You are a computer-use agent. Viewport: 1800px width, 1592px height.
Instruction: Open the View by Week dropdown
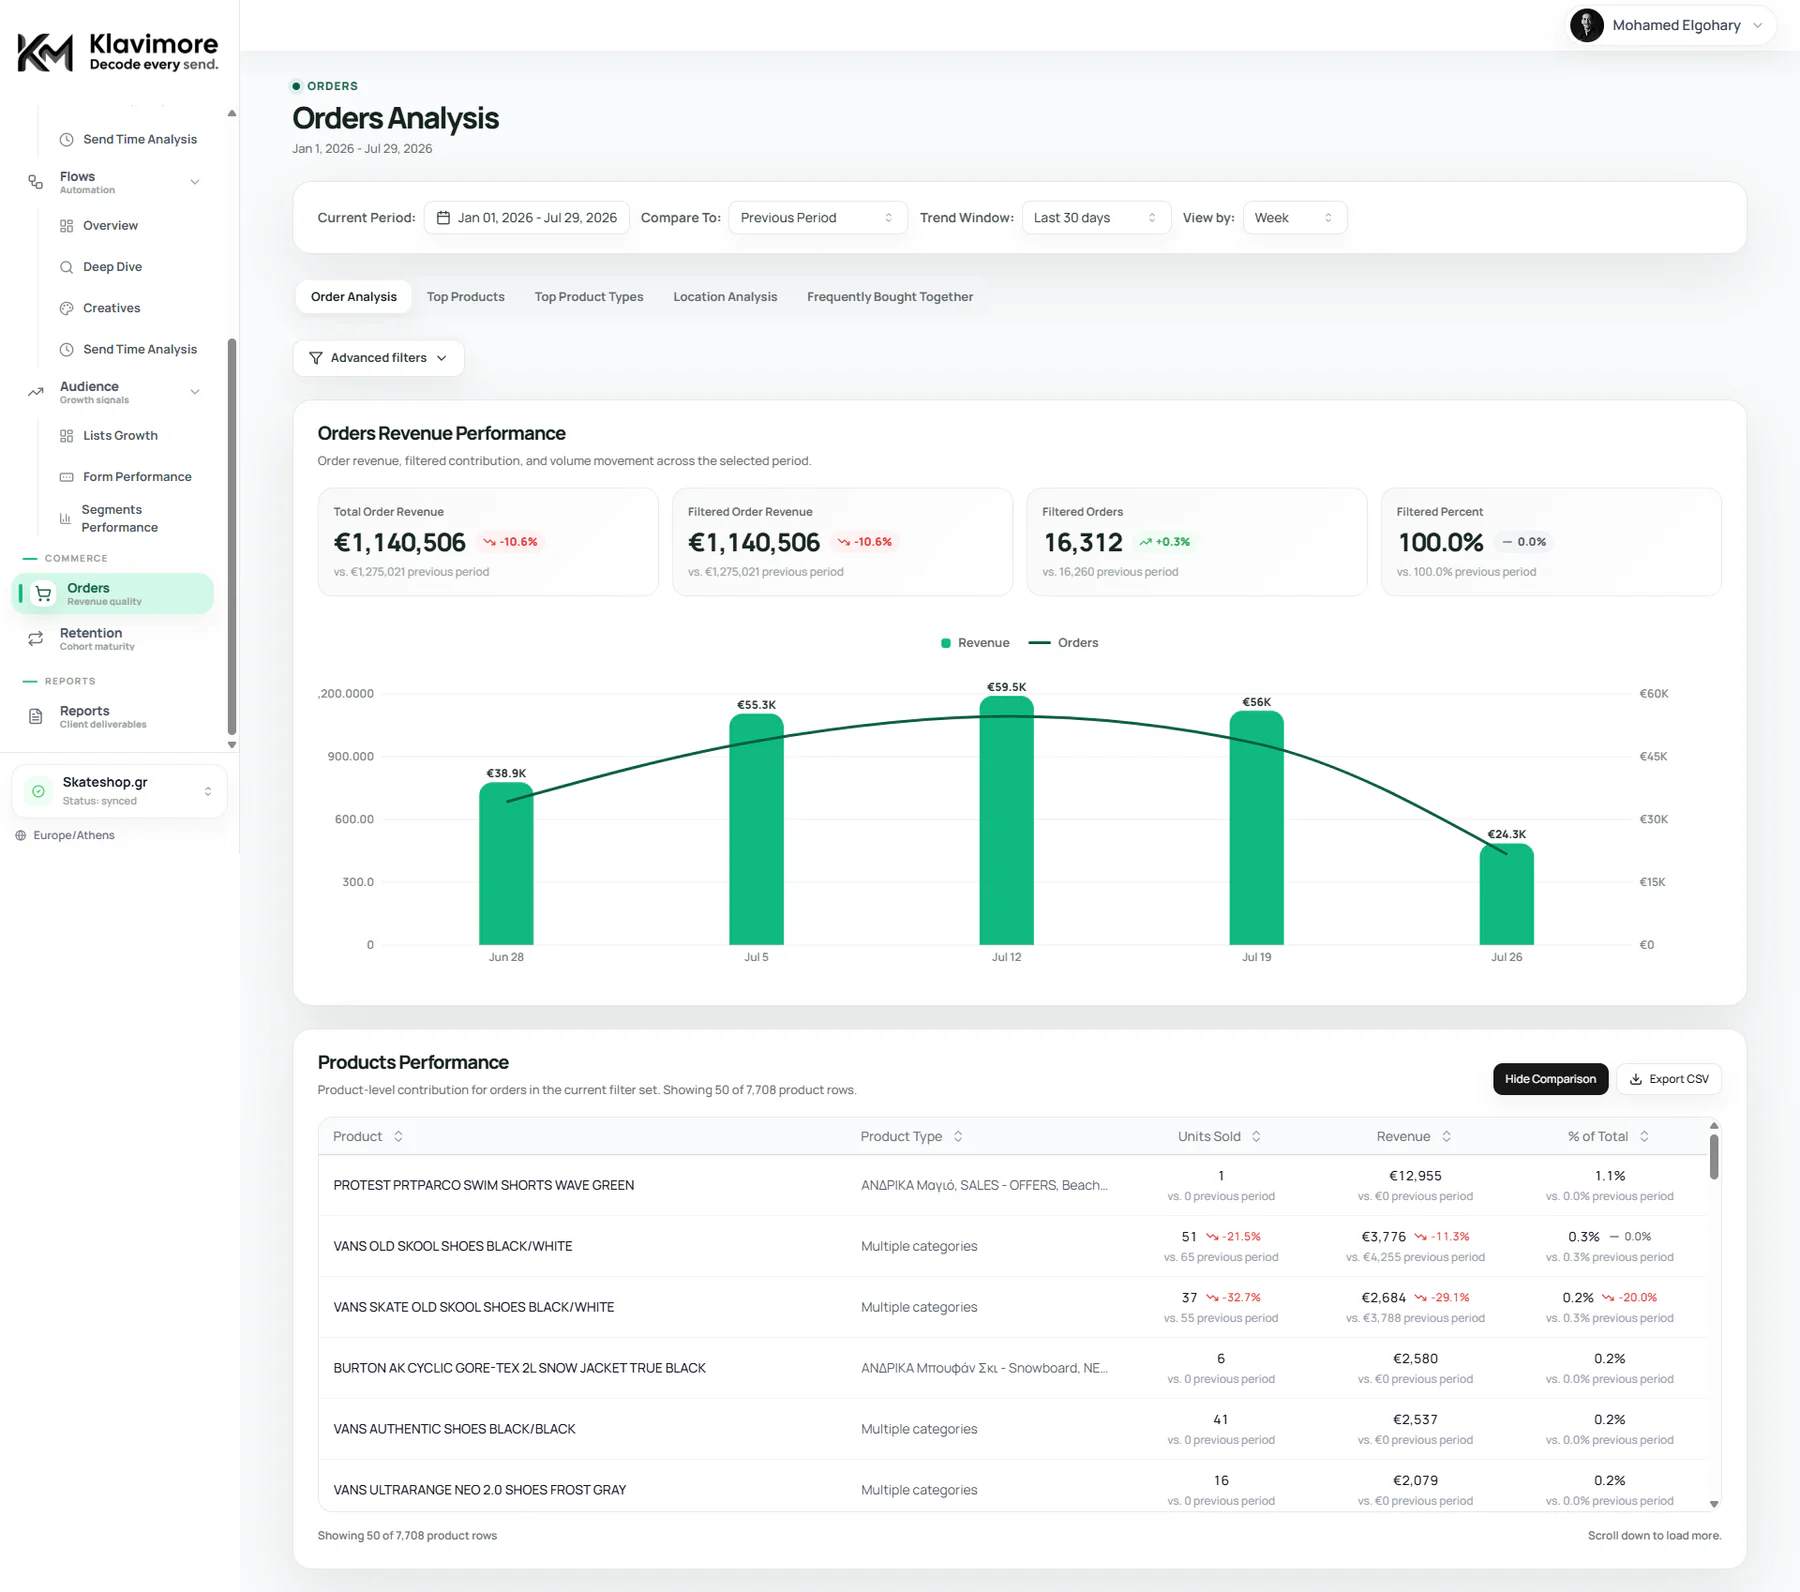pos(1295,218)
